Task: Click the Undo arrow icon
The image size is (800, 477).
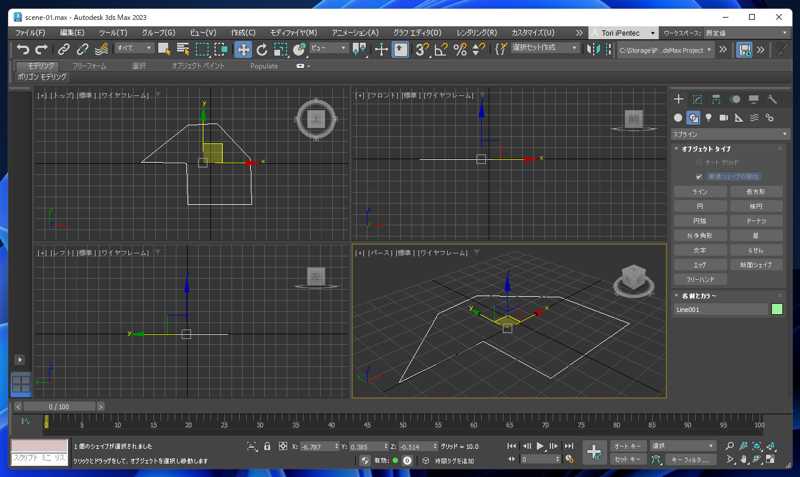Action: tap(23, 49)
